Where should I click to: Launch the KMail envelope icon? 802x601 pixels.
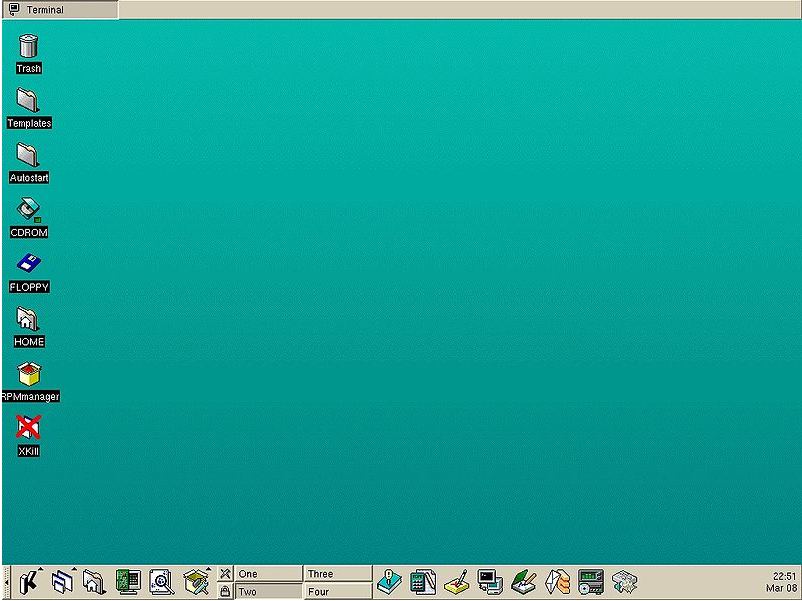(x=556, y=581)
